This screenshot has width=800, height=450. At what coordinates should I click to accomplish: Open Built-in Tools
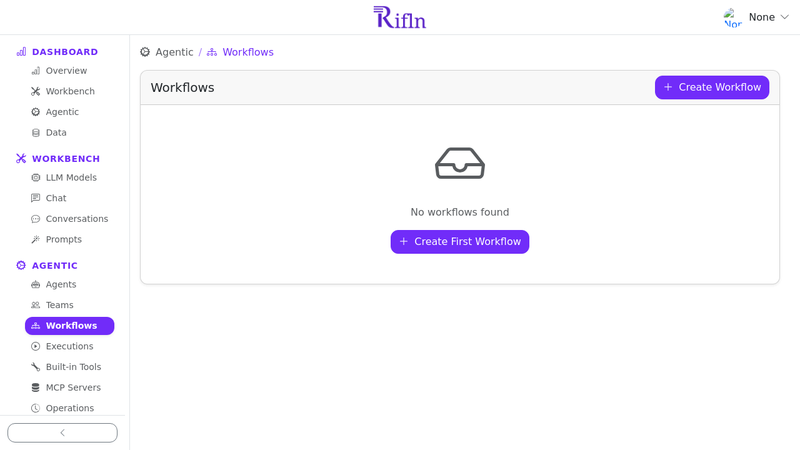(73, 367)
